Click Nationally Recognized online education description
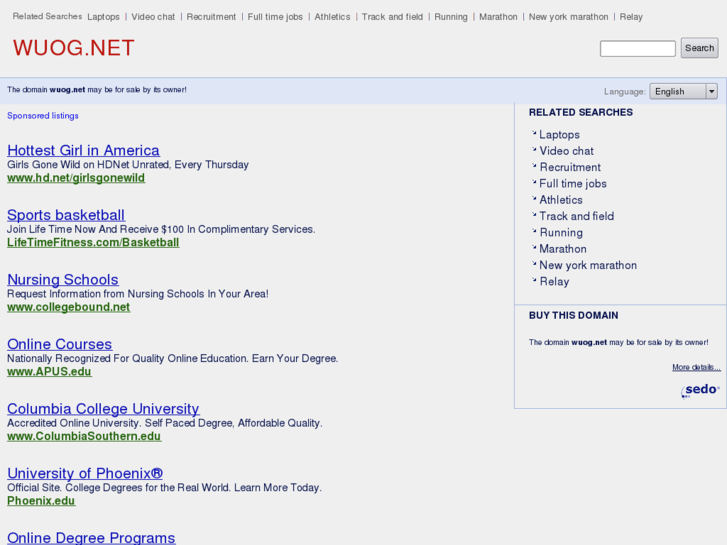The height and width of the screenshot is (545, 727). (172, 359)
